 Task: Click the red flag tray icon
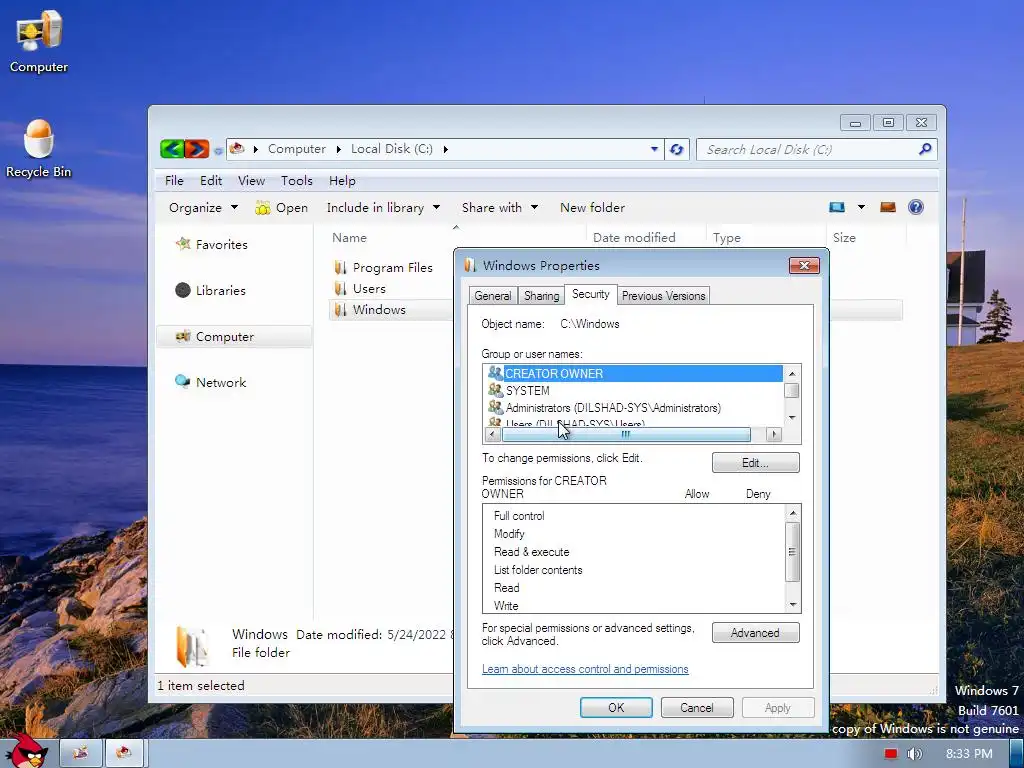(891, 754)
